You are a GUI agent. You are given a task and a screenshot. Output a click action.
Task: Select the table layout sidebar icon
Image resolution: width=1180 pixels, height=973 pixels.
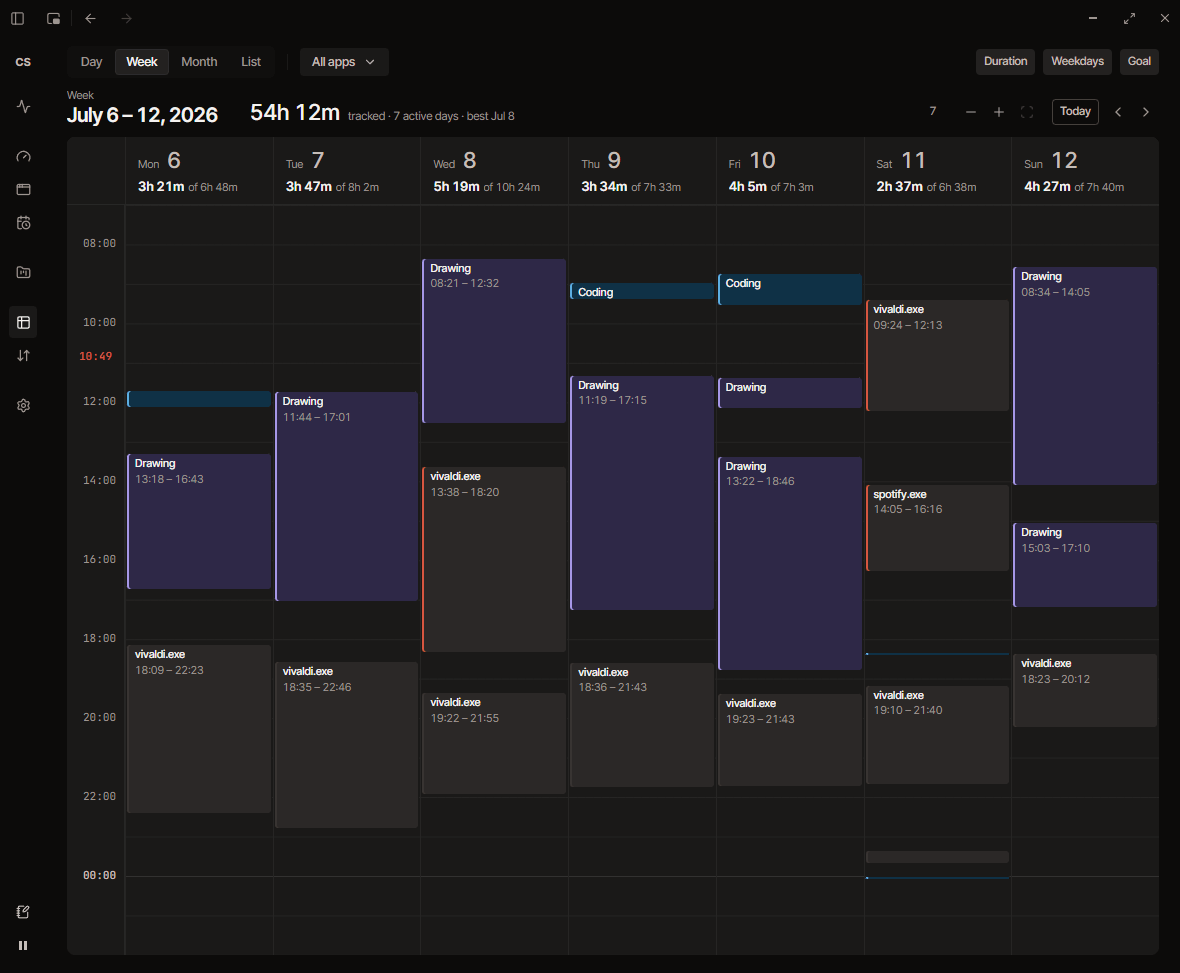[x=23, y=322]
